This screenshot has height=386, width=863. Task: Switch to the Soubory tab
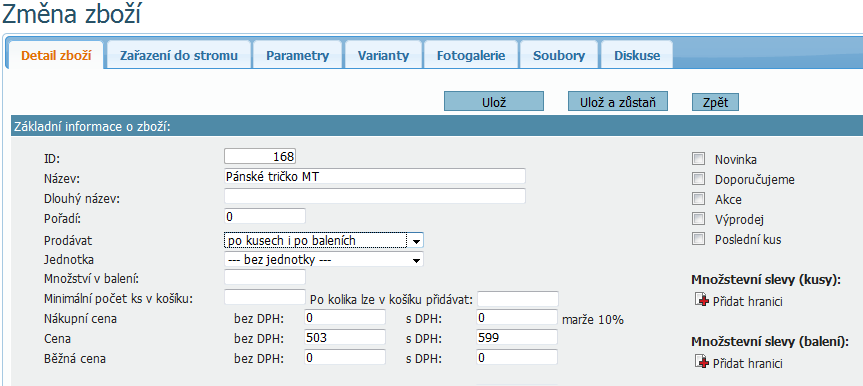coord(559,56)
